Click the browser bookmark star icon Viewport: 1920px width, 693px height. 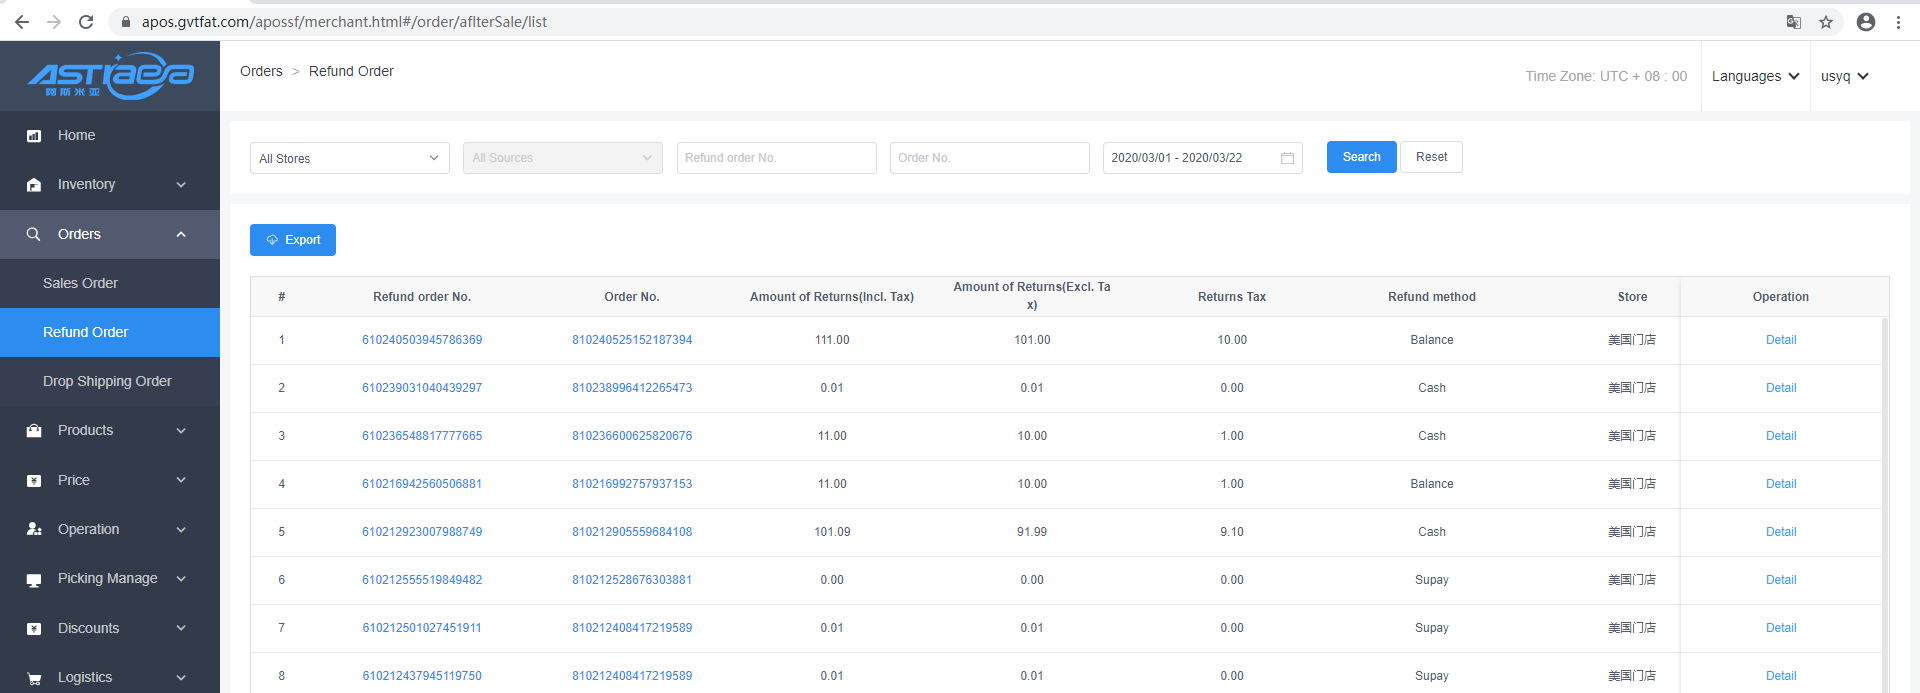pos(1826,22)
